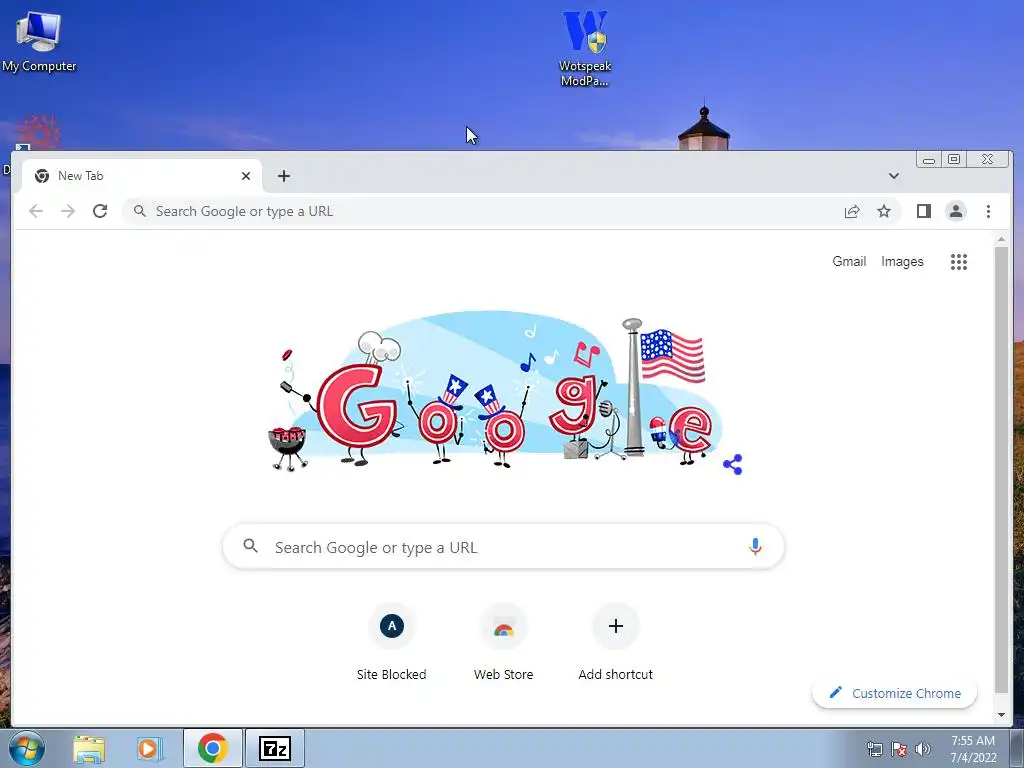Screen dimensions: 1024x768
Task: Launch media player from taskbar
Action: 149,748
